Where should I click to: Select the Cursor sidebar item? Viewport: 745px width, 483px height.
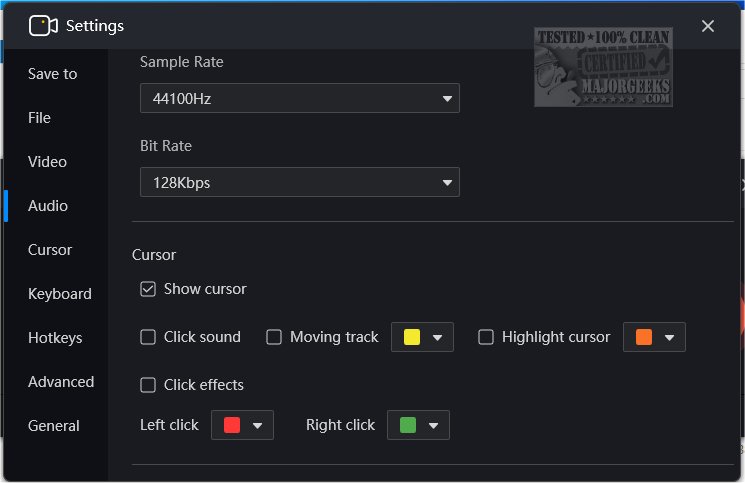(x=50, y=250)
